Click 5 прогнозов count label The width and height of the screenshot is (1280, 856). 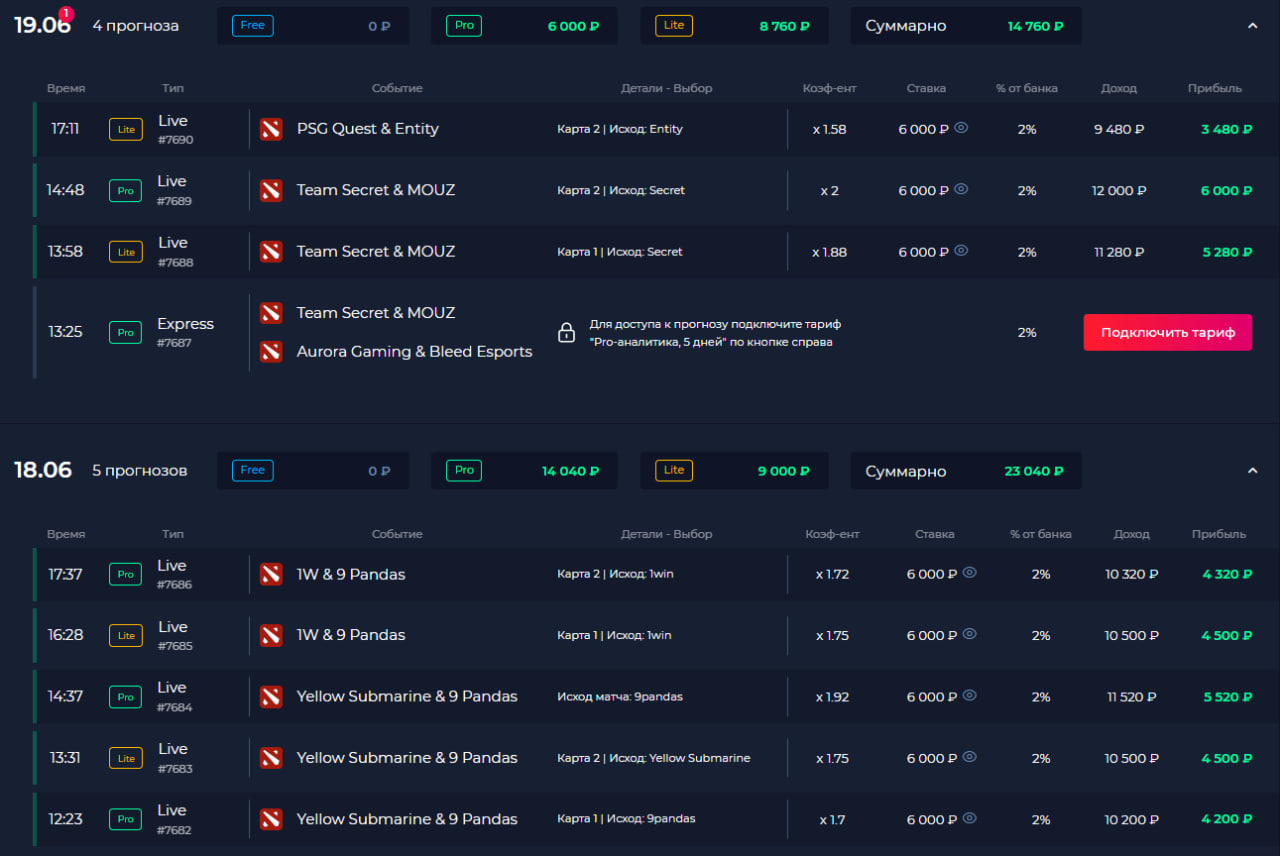pos(140,471)
